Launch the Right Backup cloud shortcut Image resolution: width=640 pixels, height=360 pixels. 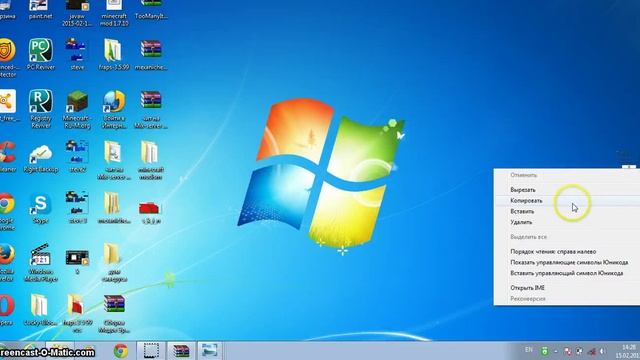[x=40, y=158]
